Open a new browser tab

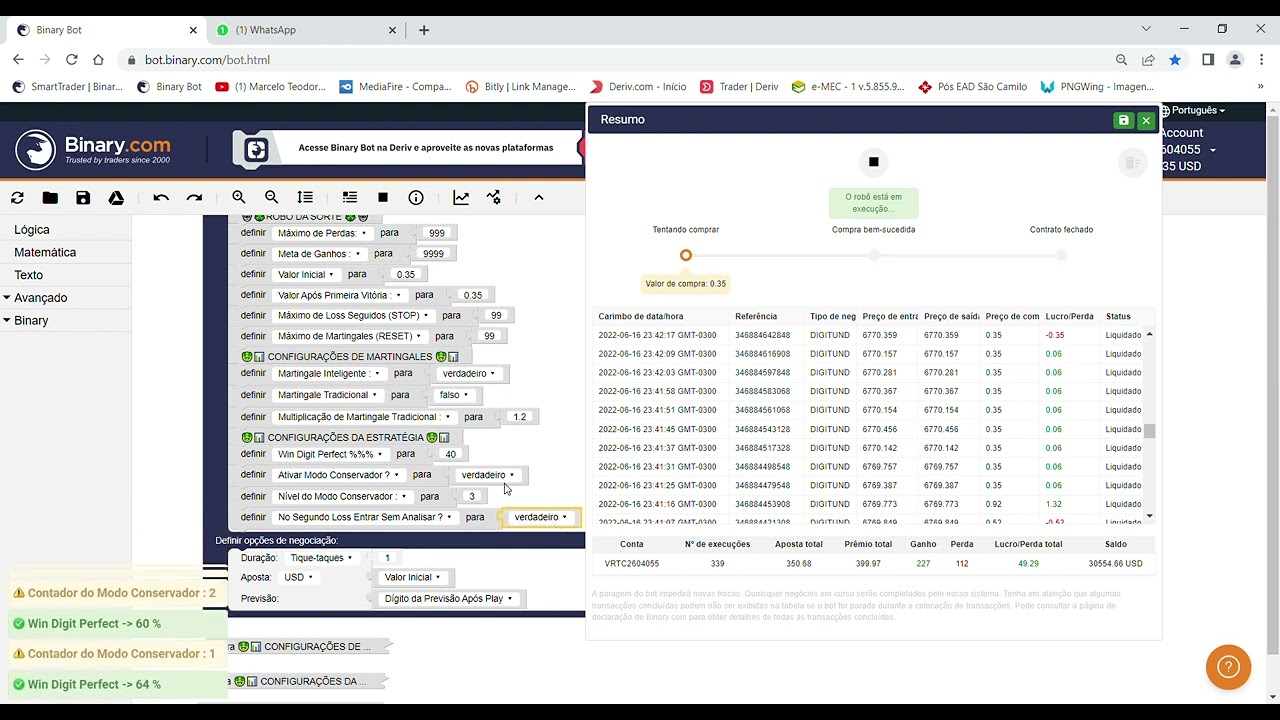[424, 30]
